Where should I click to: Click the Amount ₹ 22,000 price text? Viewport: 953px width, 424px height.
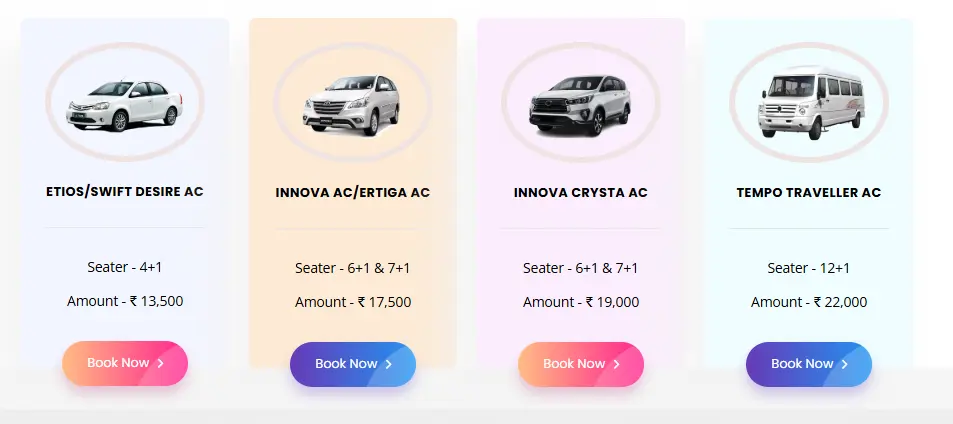[x=809, y=302]
